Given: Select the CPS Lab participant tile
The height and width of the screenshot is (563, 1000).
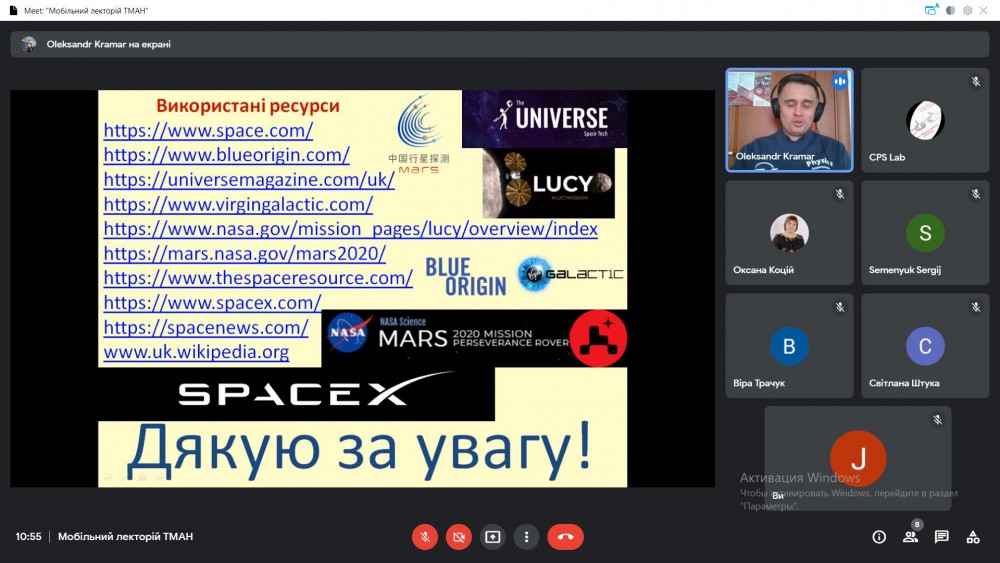Looking at the screenshot, I should click(925, 120).
